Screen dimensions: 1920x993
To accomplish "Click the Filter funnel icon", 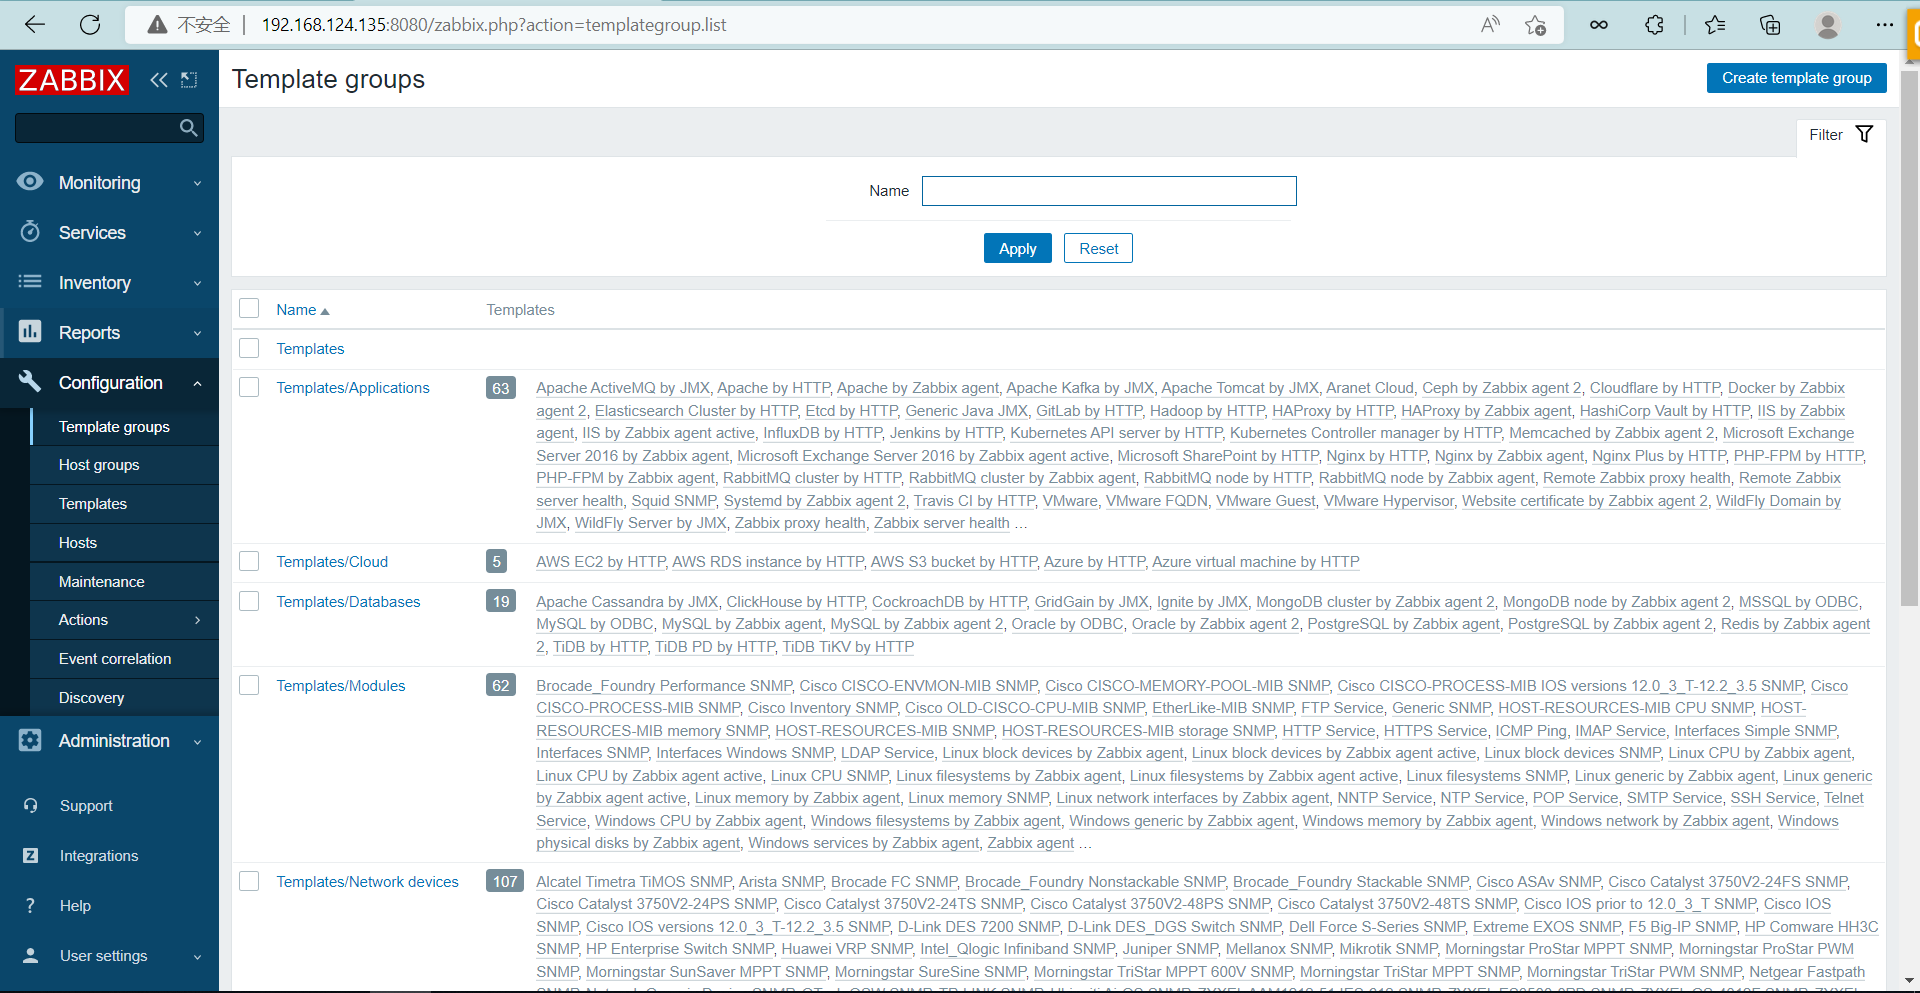I will (x=1864, y=134).
